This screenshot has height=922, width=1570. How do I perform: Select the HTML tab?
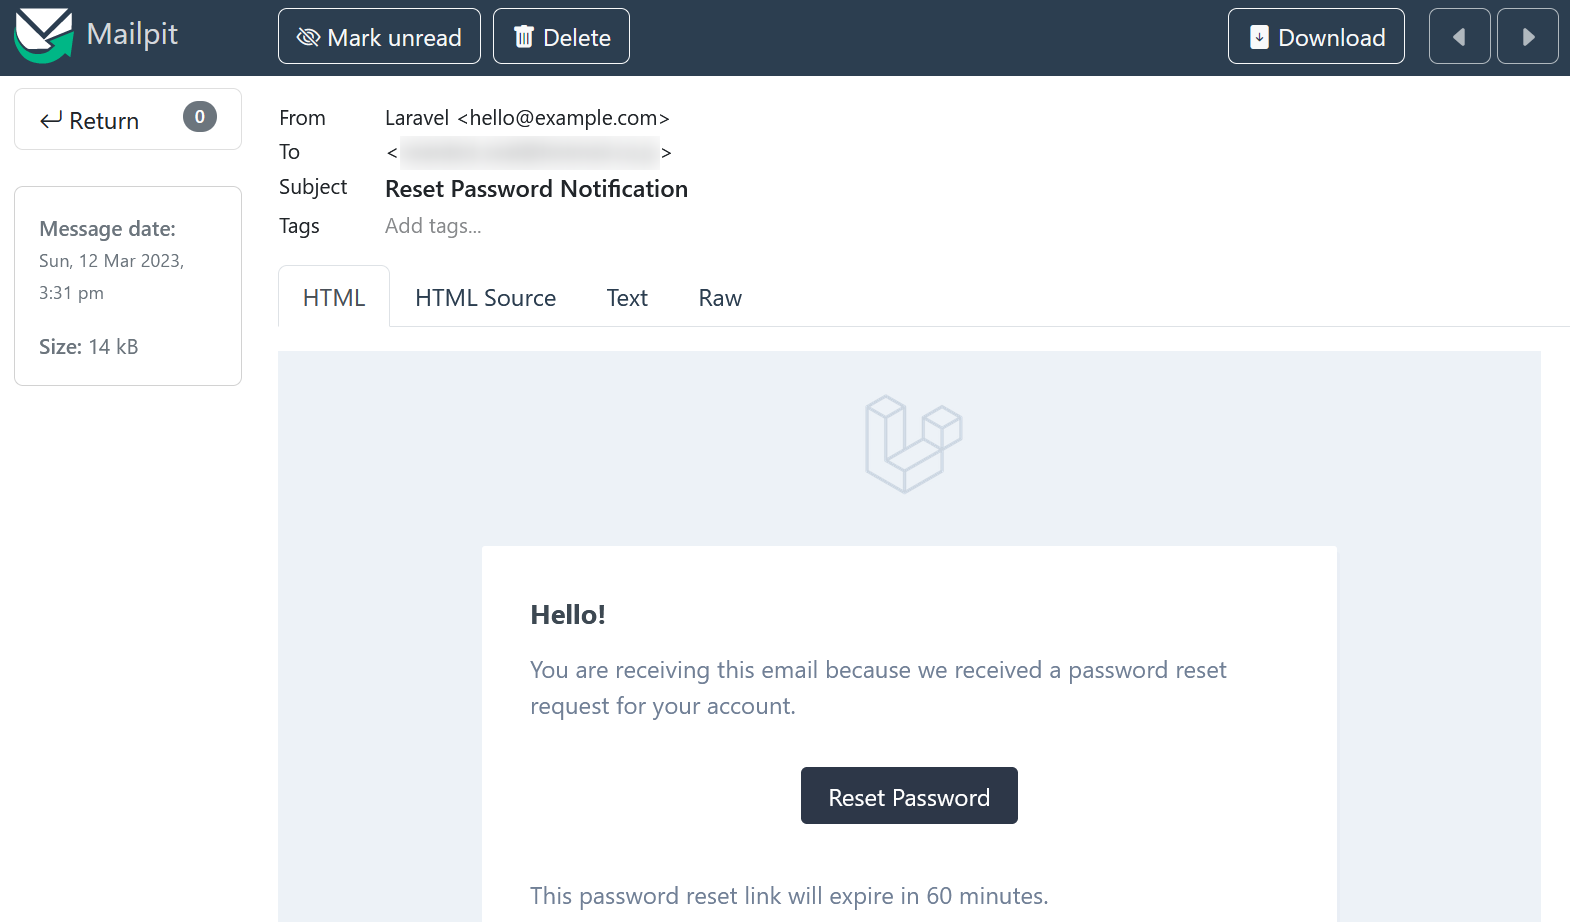point(334,297)
